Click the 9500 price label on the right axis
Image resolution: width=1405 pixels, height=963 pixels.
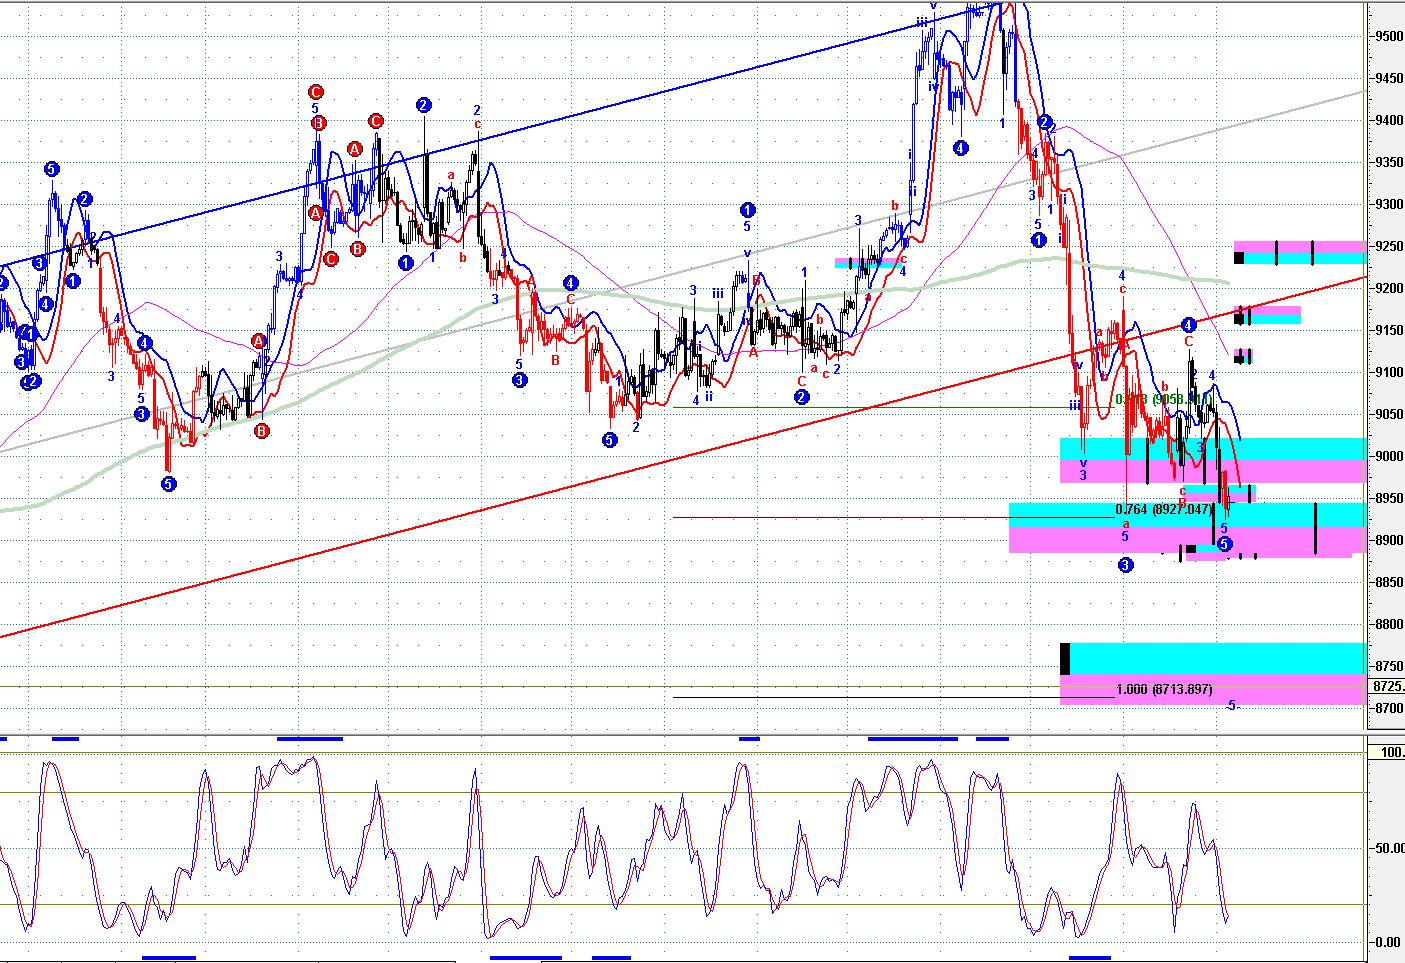tap(1388, 36)
